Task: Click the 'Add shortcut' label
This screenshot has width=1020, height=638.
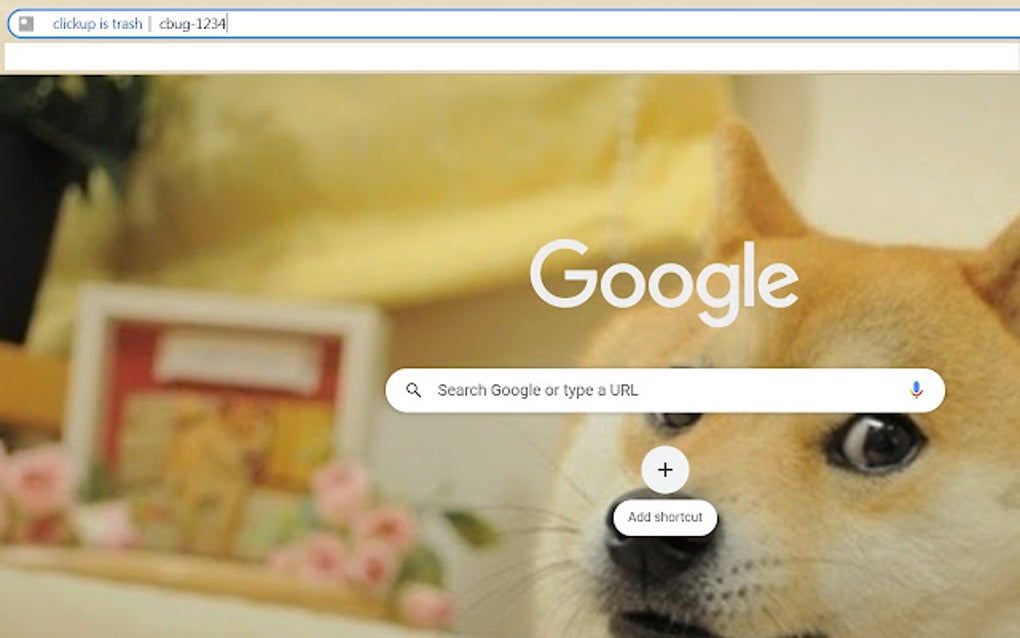Action: (x=665, y=517)
